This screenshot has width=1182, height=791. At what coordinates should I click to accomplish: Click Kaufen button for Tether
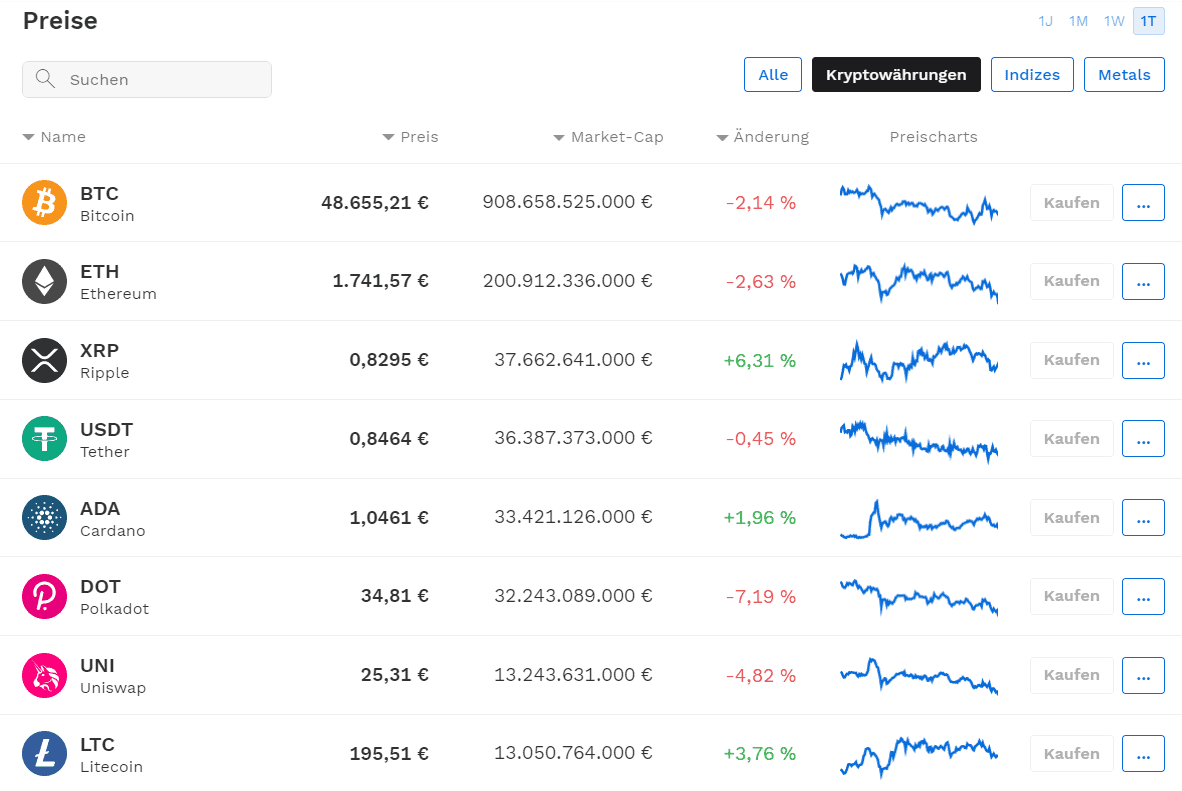click(x=1071, y=439)
